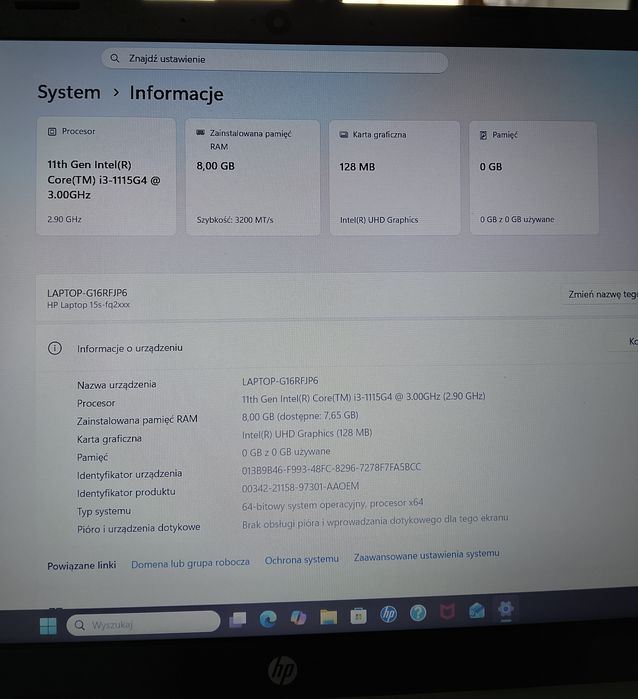Viewport: 638px width, 699px height.
Task: Click the RAM card memory icon
Action: [x=201, y=133]
